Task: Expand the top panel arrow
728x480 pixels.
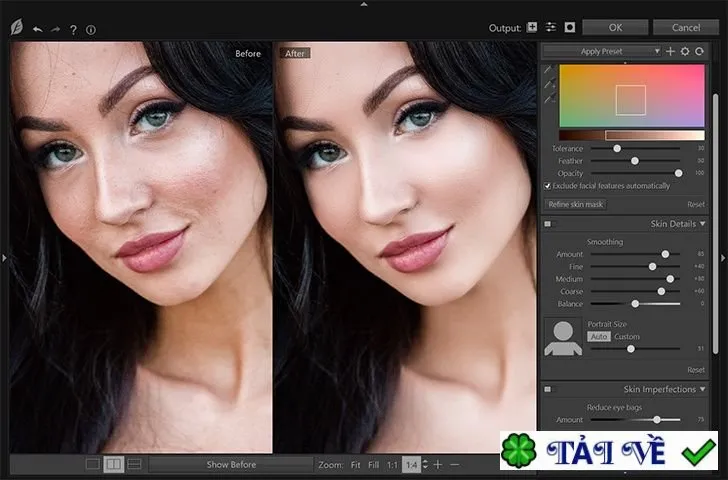Action: point(364,4)
